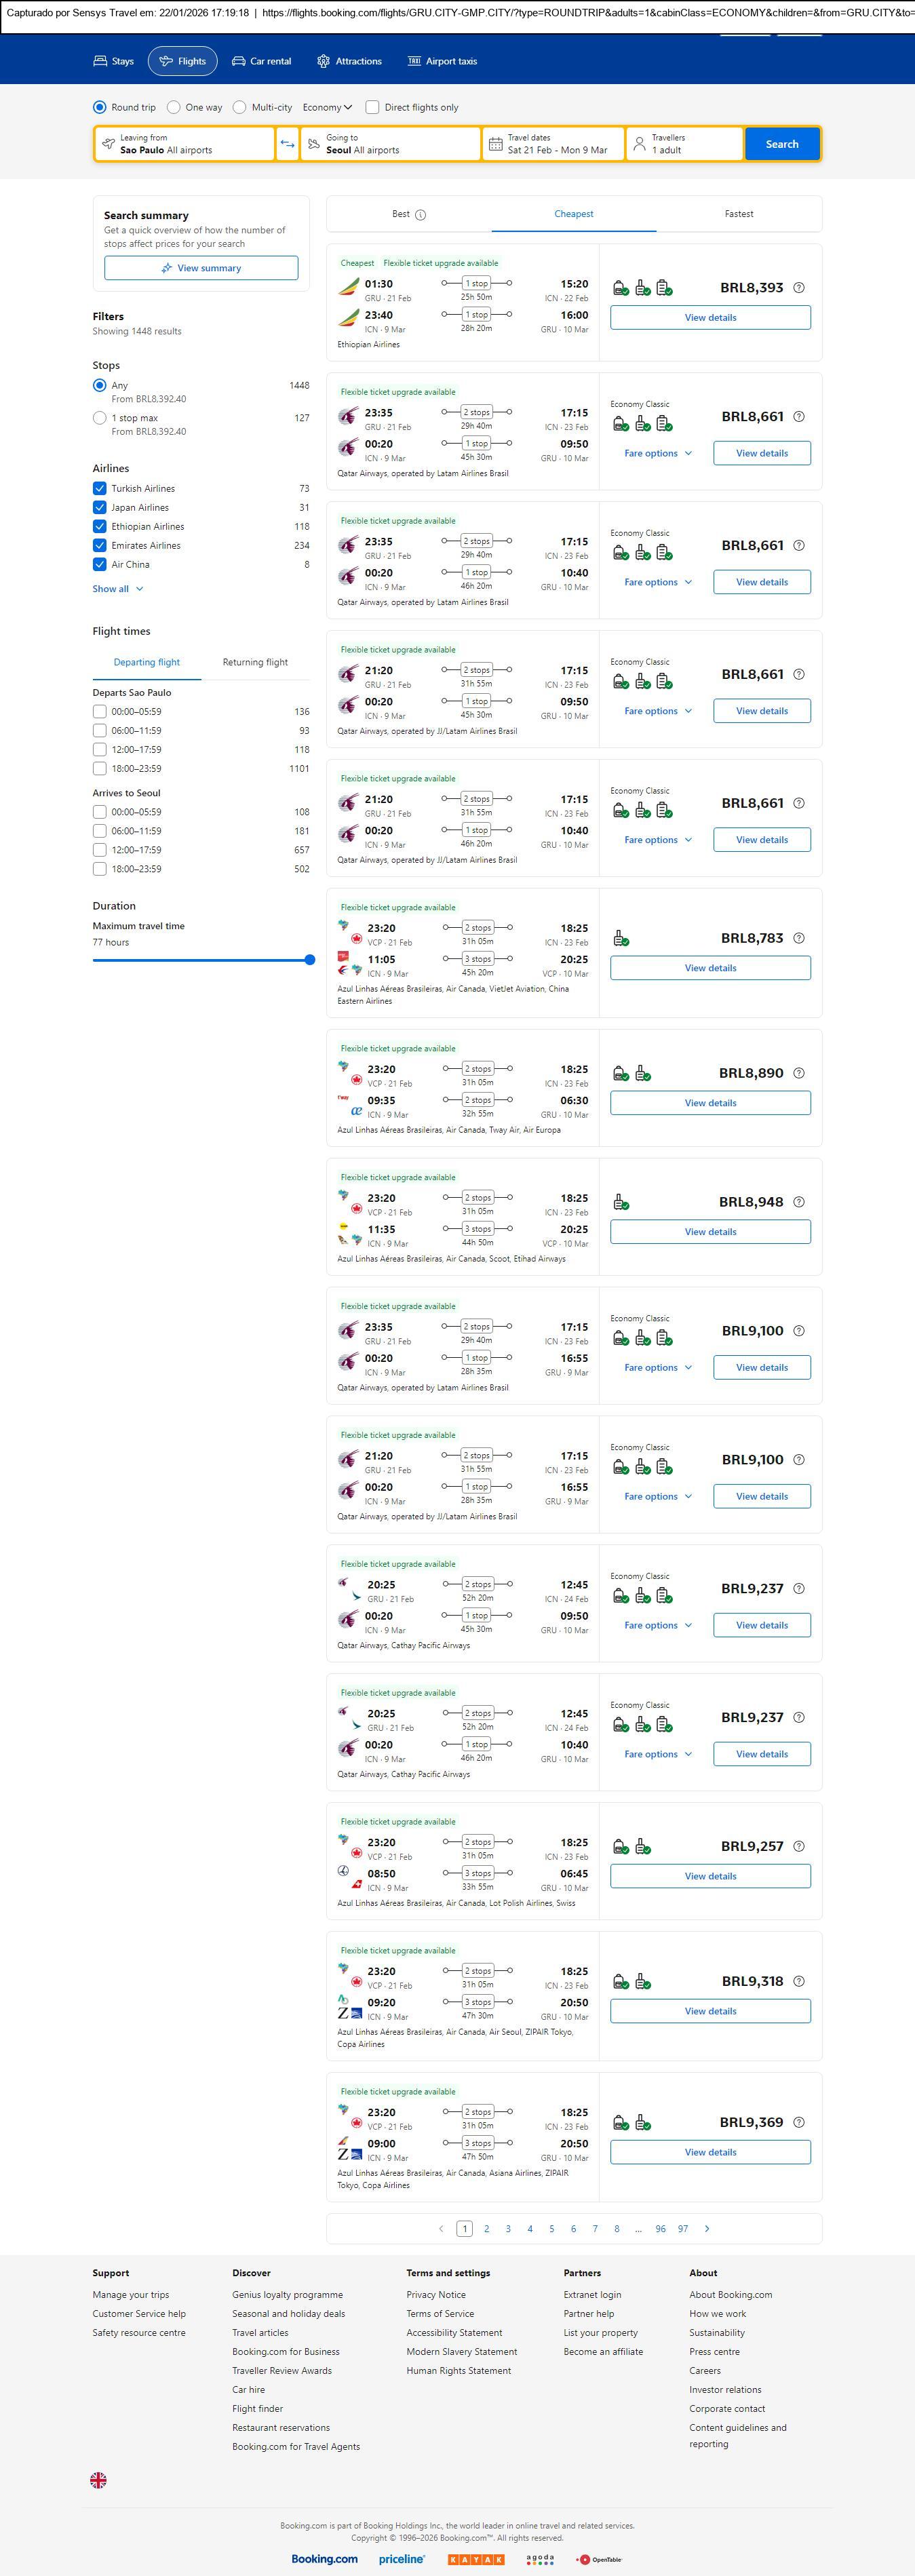Click the traveller person icon

point(639,144)
